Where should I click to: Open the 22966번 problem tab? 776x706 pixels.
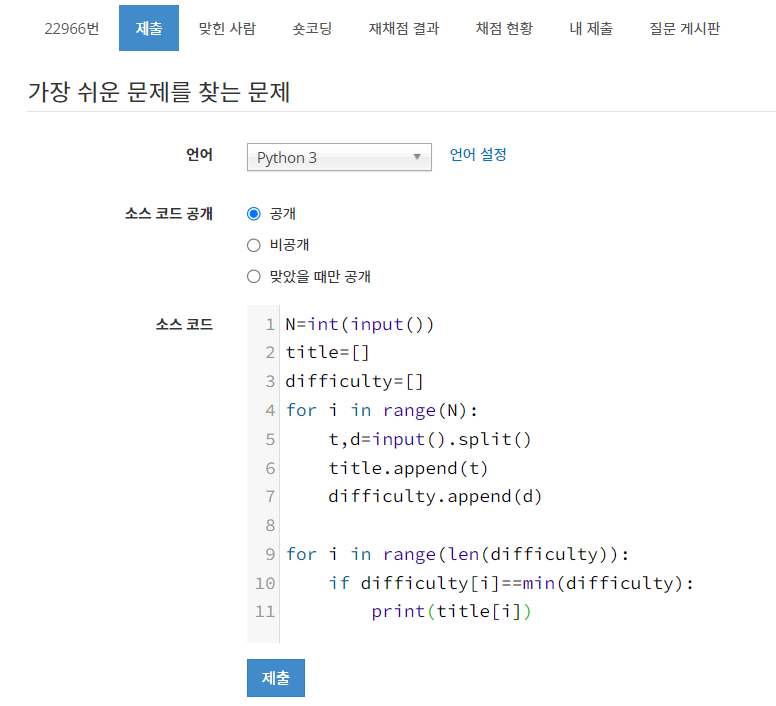(x=72, y=28)
